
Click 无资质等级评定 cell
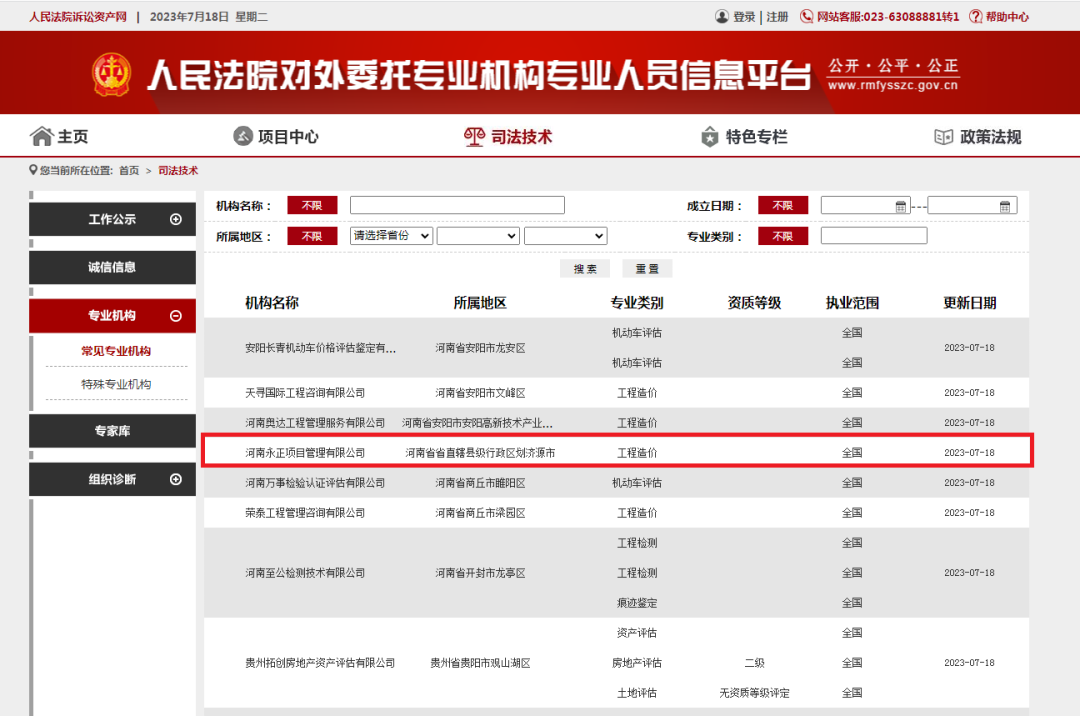pos(754,693)
